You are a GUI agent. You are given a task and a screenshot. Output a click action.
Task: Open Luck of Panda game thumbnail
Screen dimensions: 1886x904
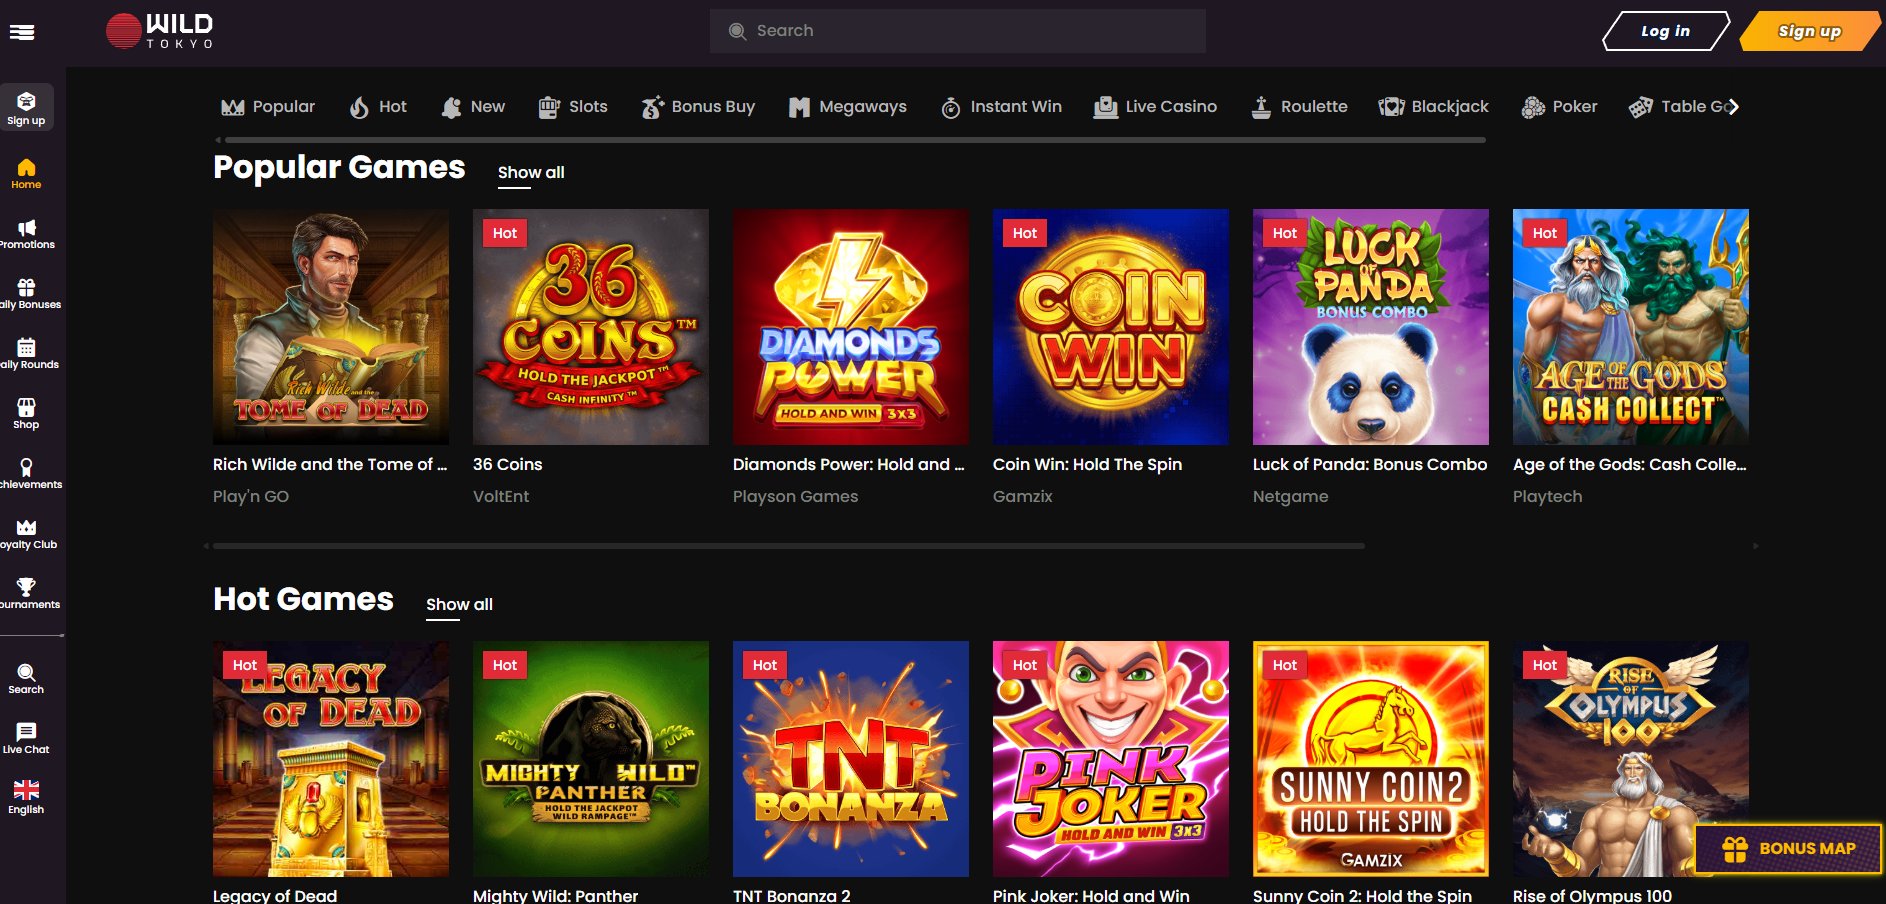1371,327
